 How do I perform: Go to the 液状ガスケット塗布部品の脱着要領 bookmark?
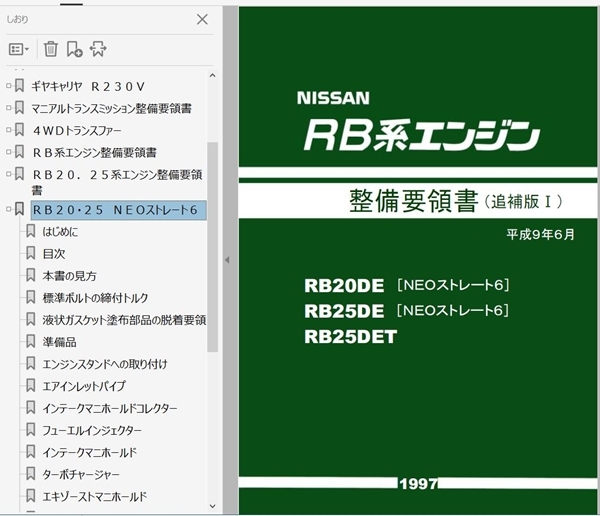(124, 320)
